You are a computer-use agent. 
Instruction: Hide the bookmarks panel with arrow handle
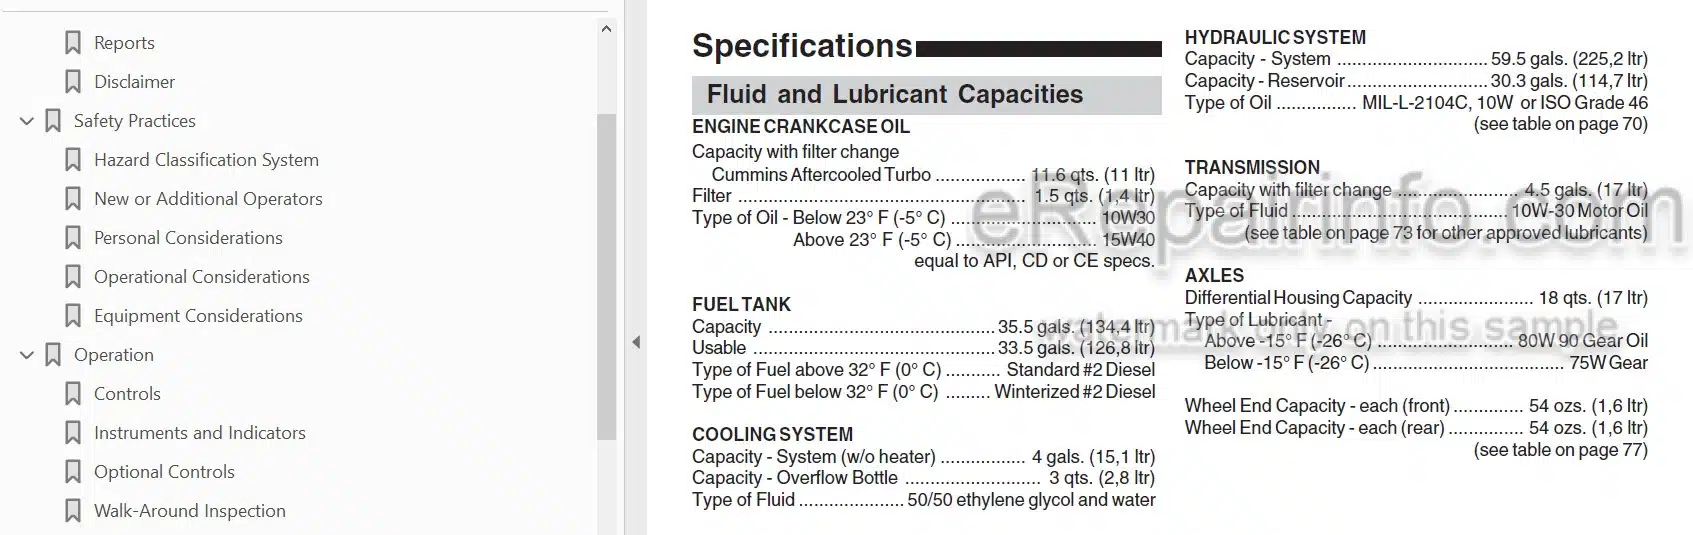click(636, 342)
